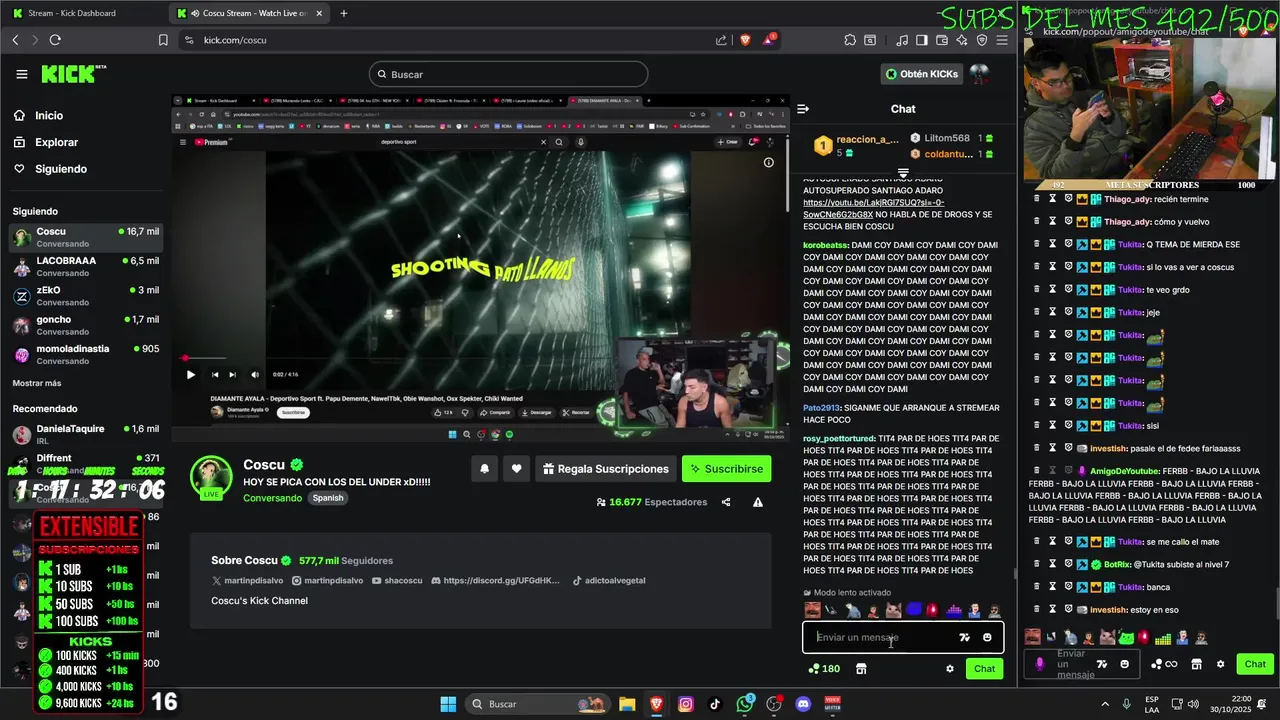
Task: Open the martinpdisalvo X profile link
Action: point(248,581)
